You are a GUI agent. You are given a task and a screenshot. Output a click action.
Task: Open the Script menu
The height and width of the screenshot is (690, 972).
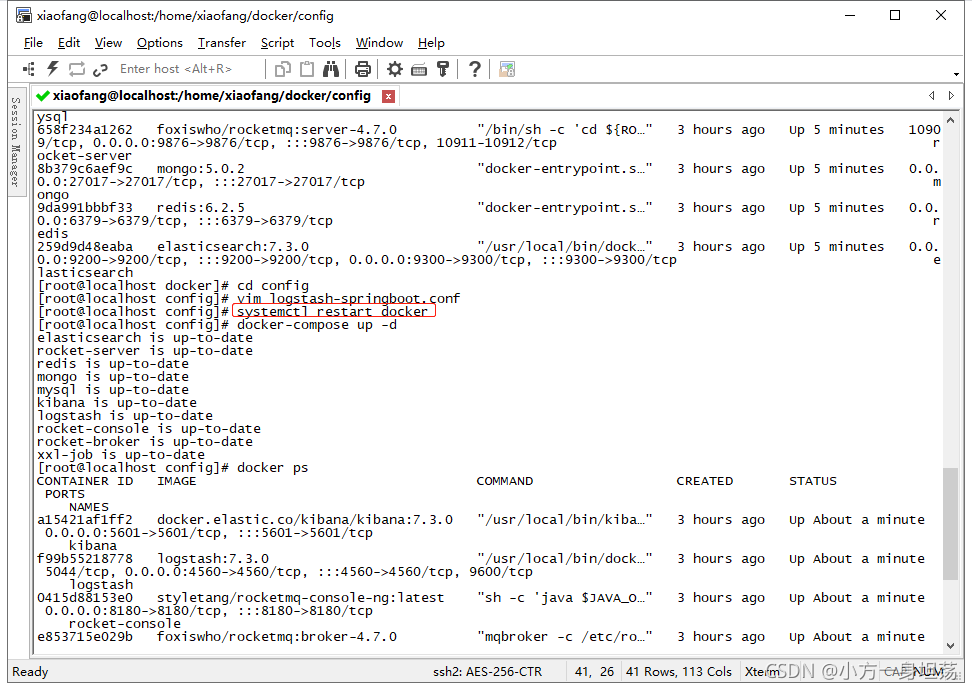point(277,43)
